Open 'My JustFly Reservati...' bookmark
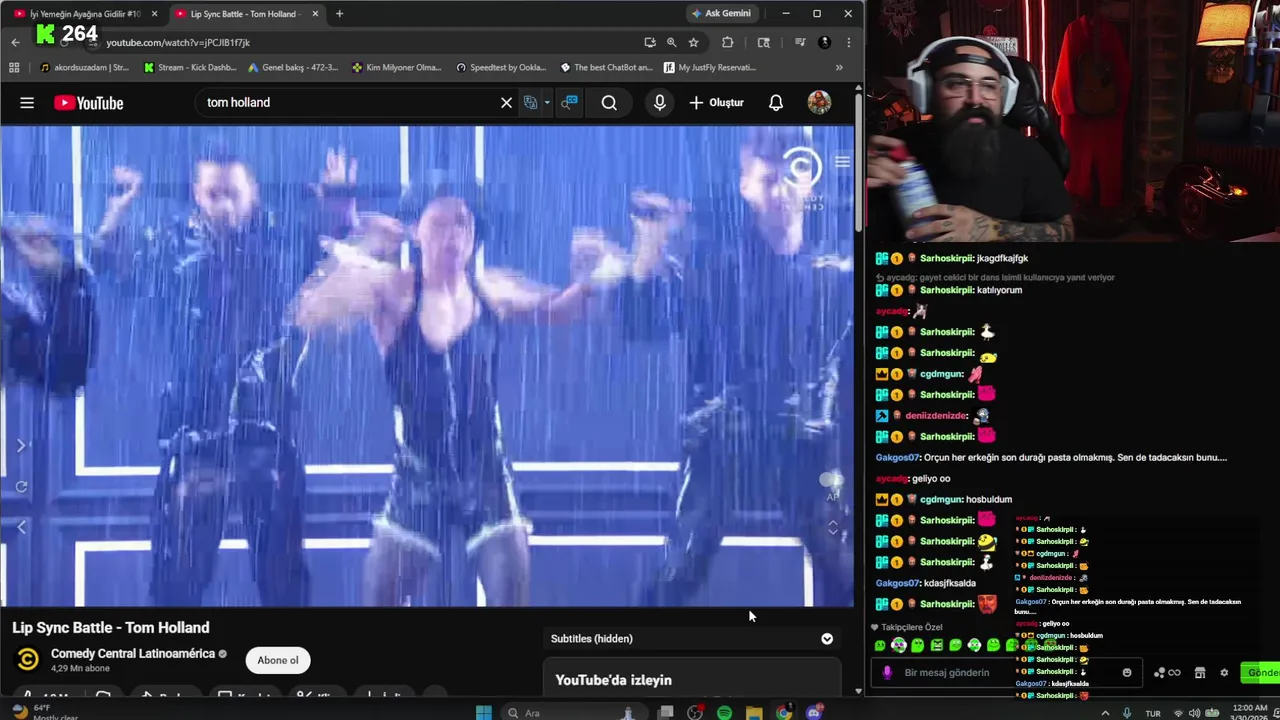Screen dimensions: 1280x720 click(x=709, y=67)
